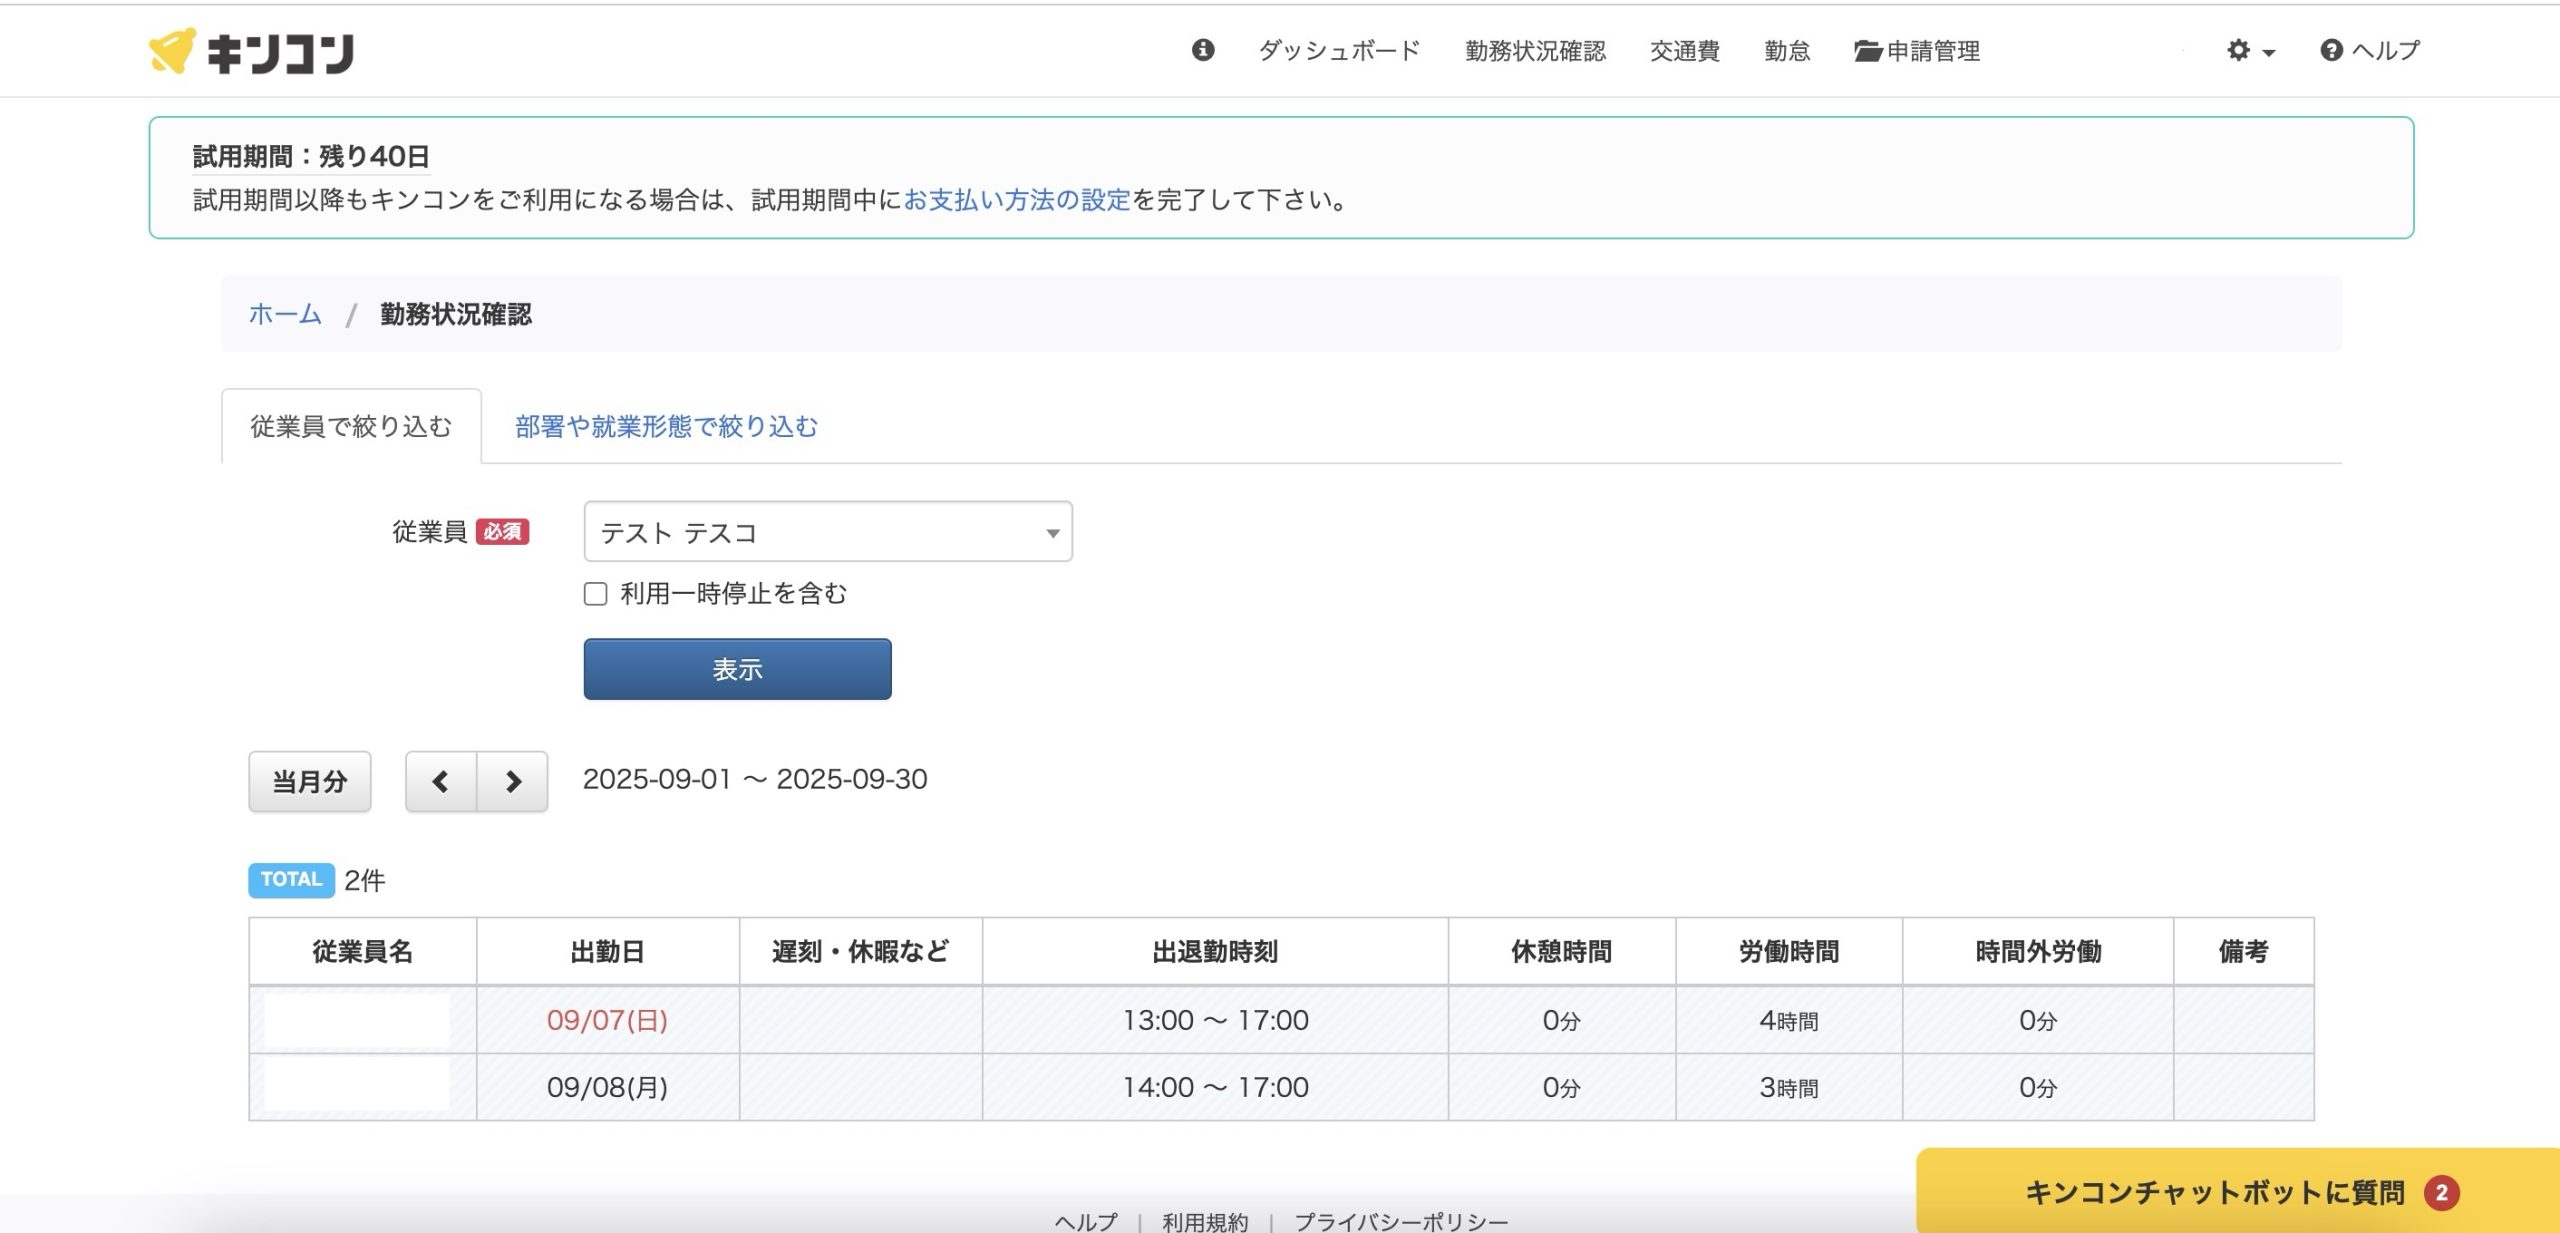Viewport: 2560px width, 1233px height.
Task: Open 交通費 menu item
Action: pyautogui.click(x=1684, y=51)
